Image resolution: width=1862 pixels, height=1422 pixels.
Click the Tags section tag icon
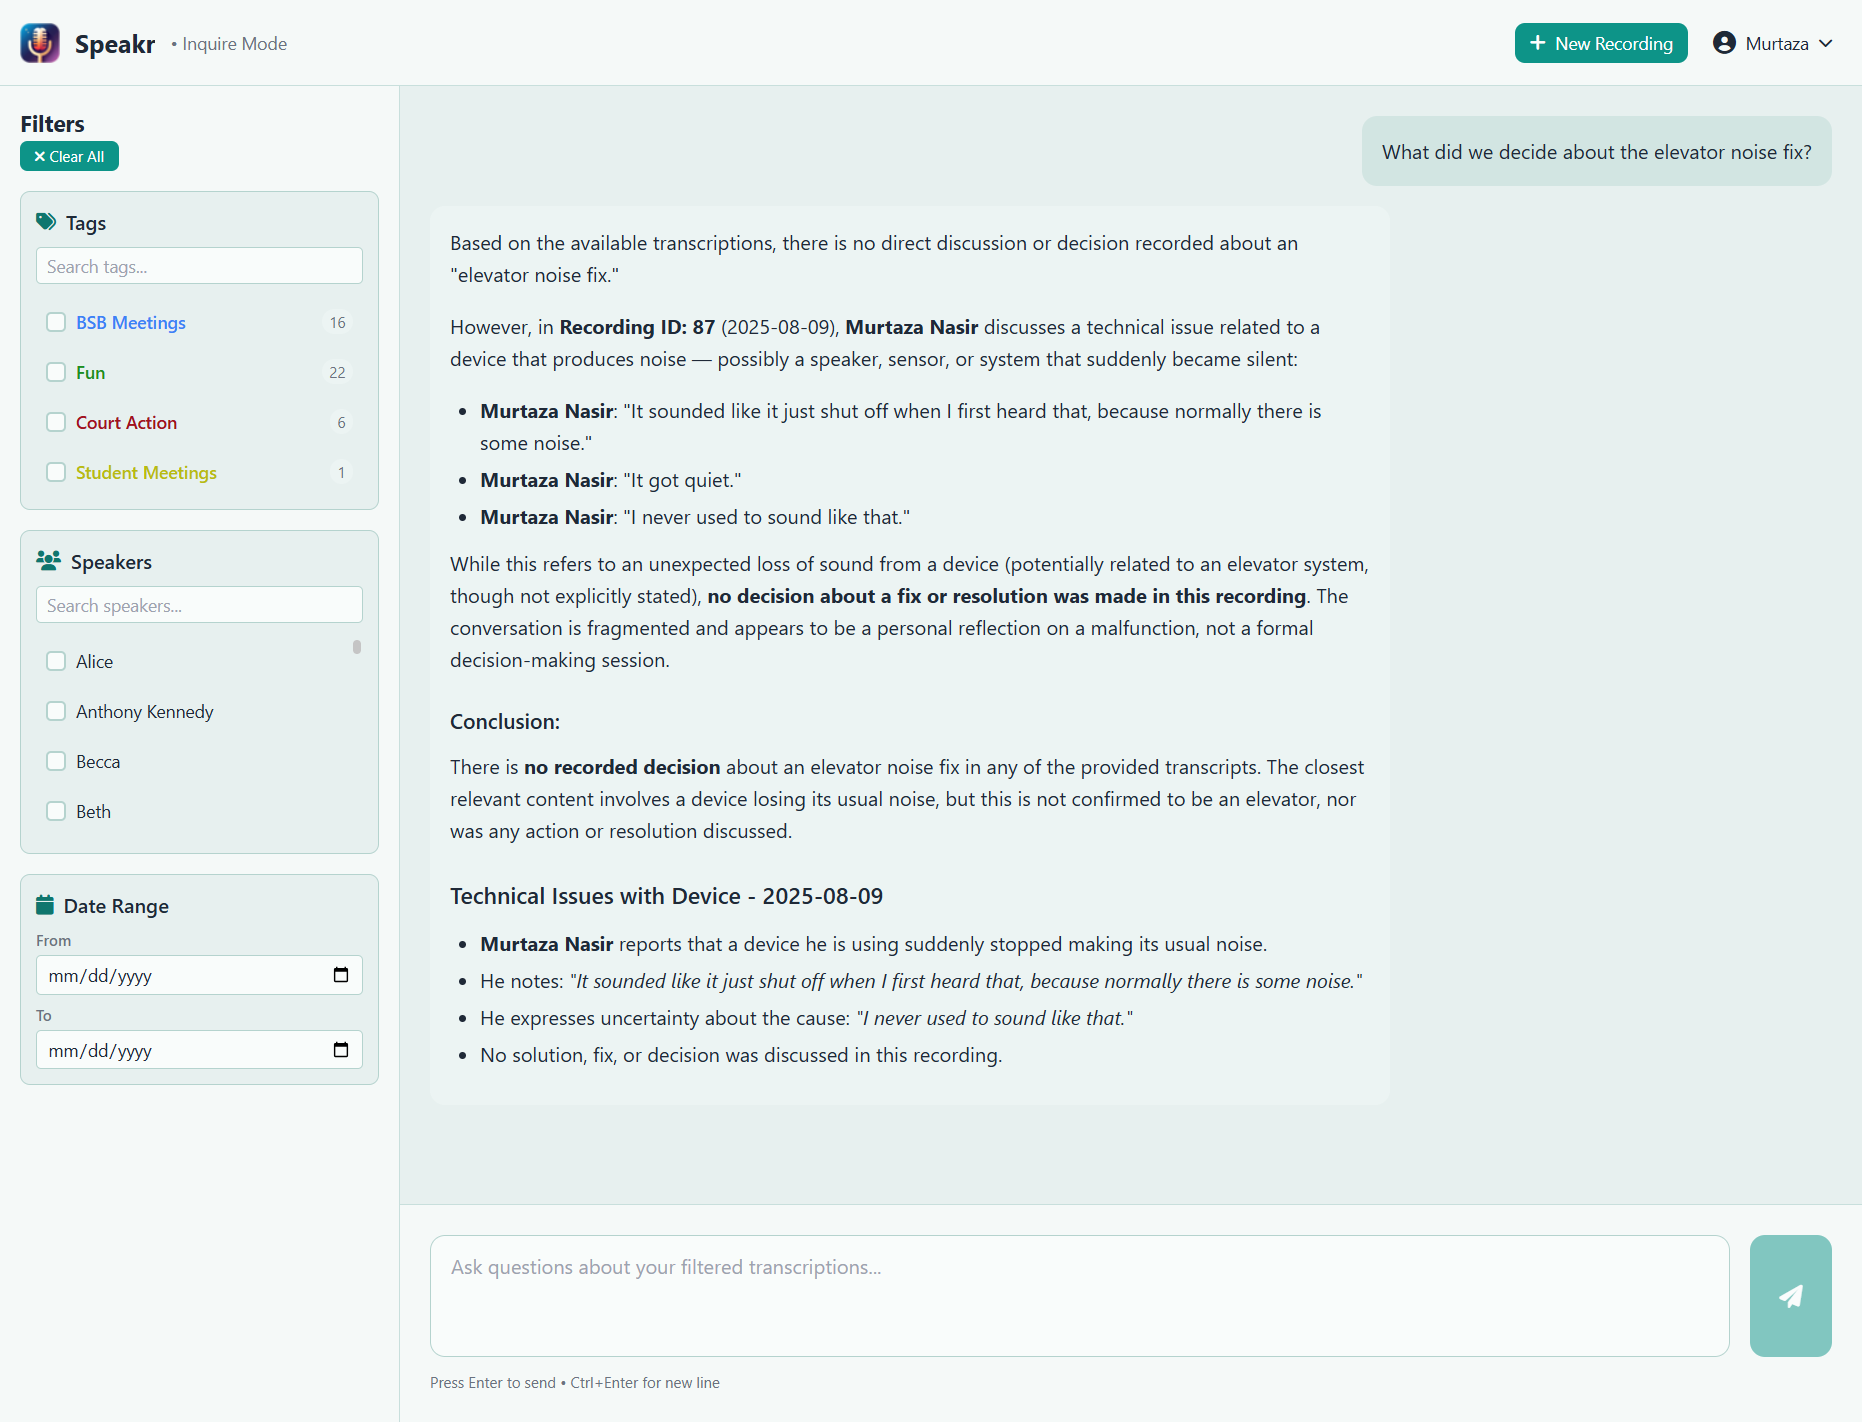point(46,222)
